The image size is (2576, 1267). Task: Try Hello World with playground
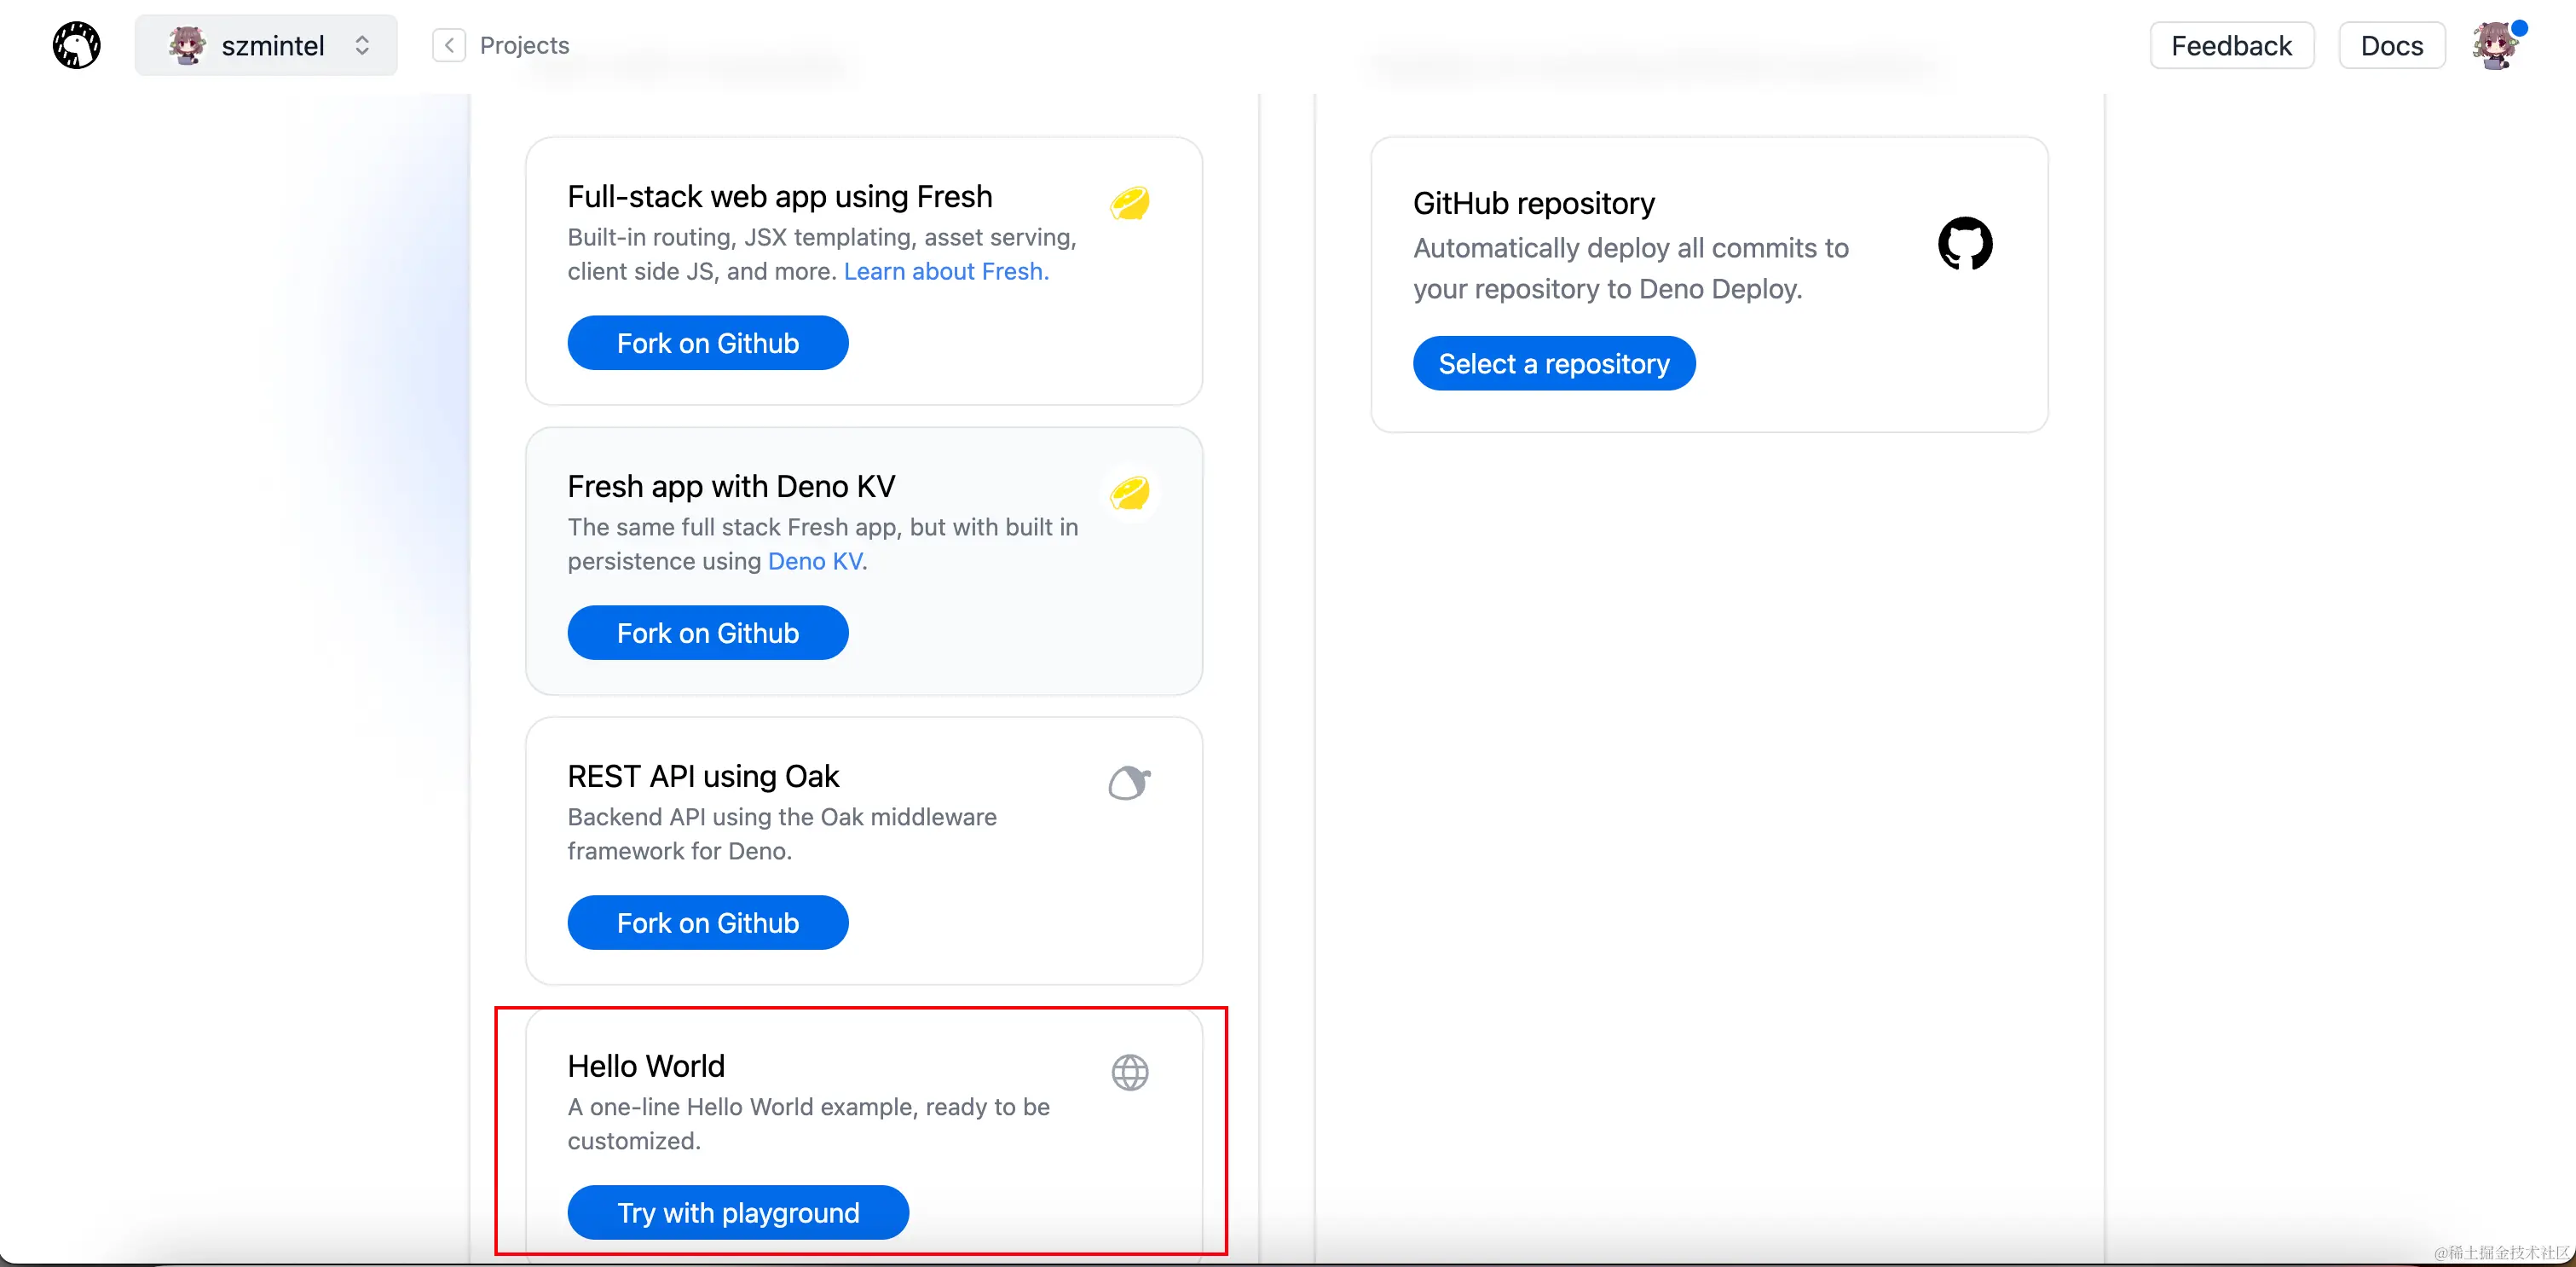click(738, 1212)
